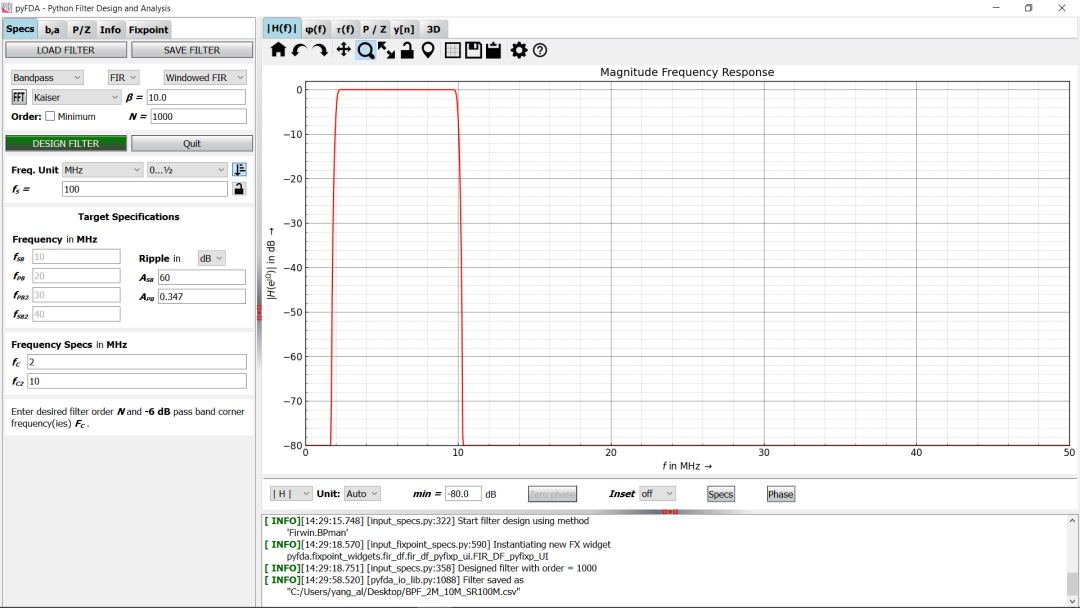The height and width of the screenshot is (608, 1080).
Task: Select the τ(f) group delay tab
Action: pos(345,30)
